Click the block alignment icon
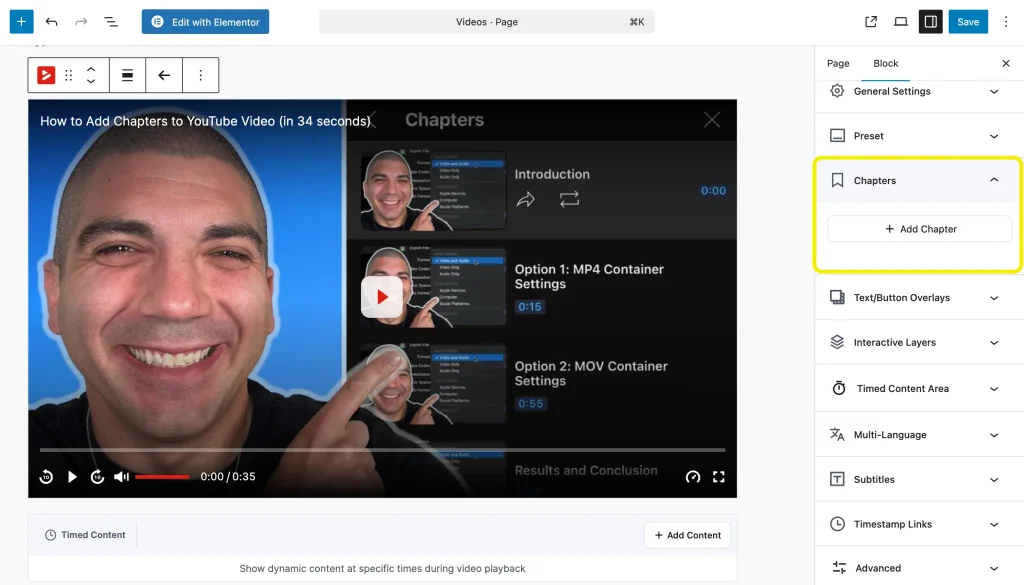The width and height of the screenshot is (1024, 585). (x=128, y=75)
